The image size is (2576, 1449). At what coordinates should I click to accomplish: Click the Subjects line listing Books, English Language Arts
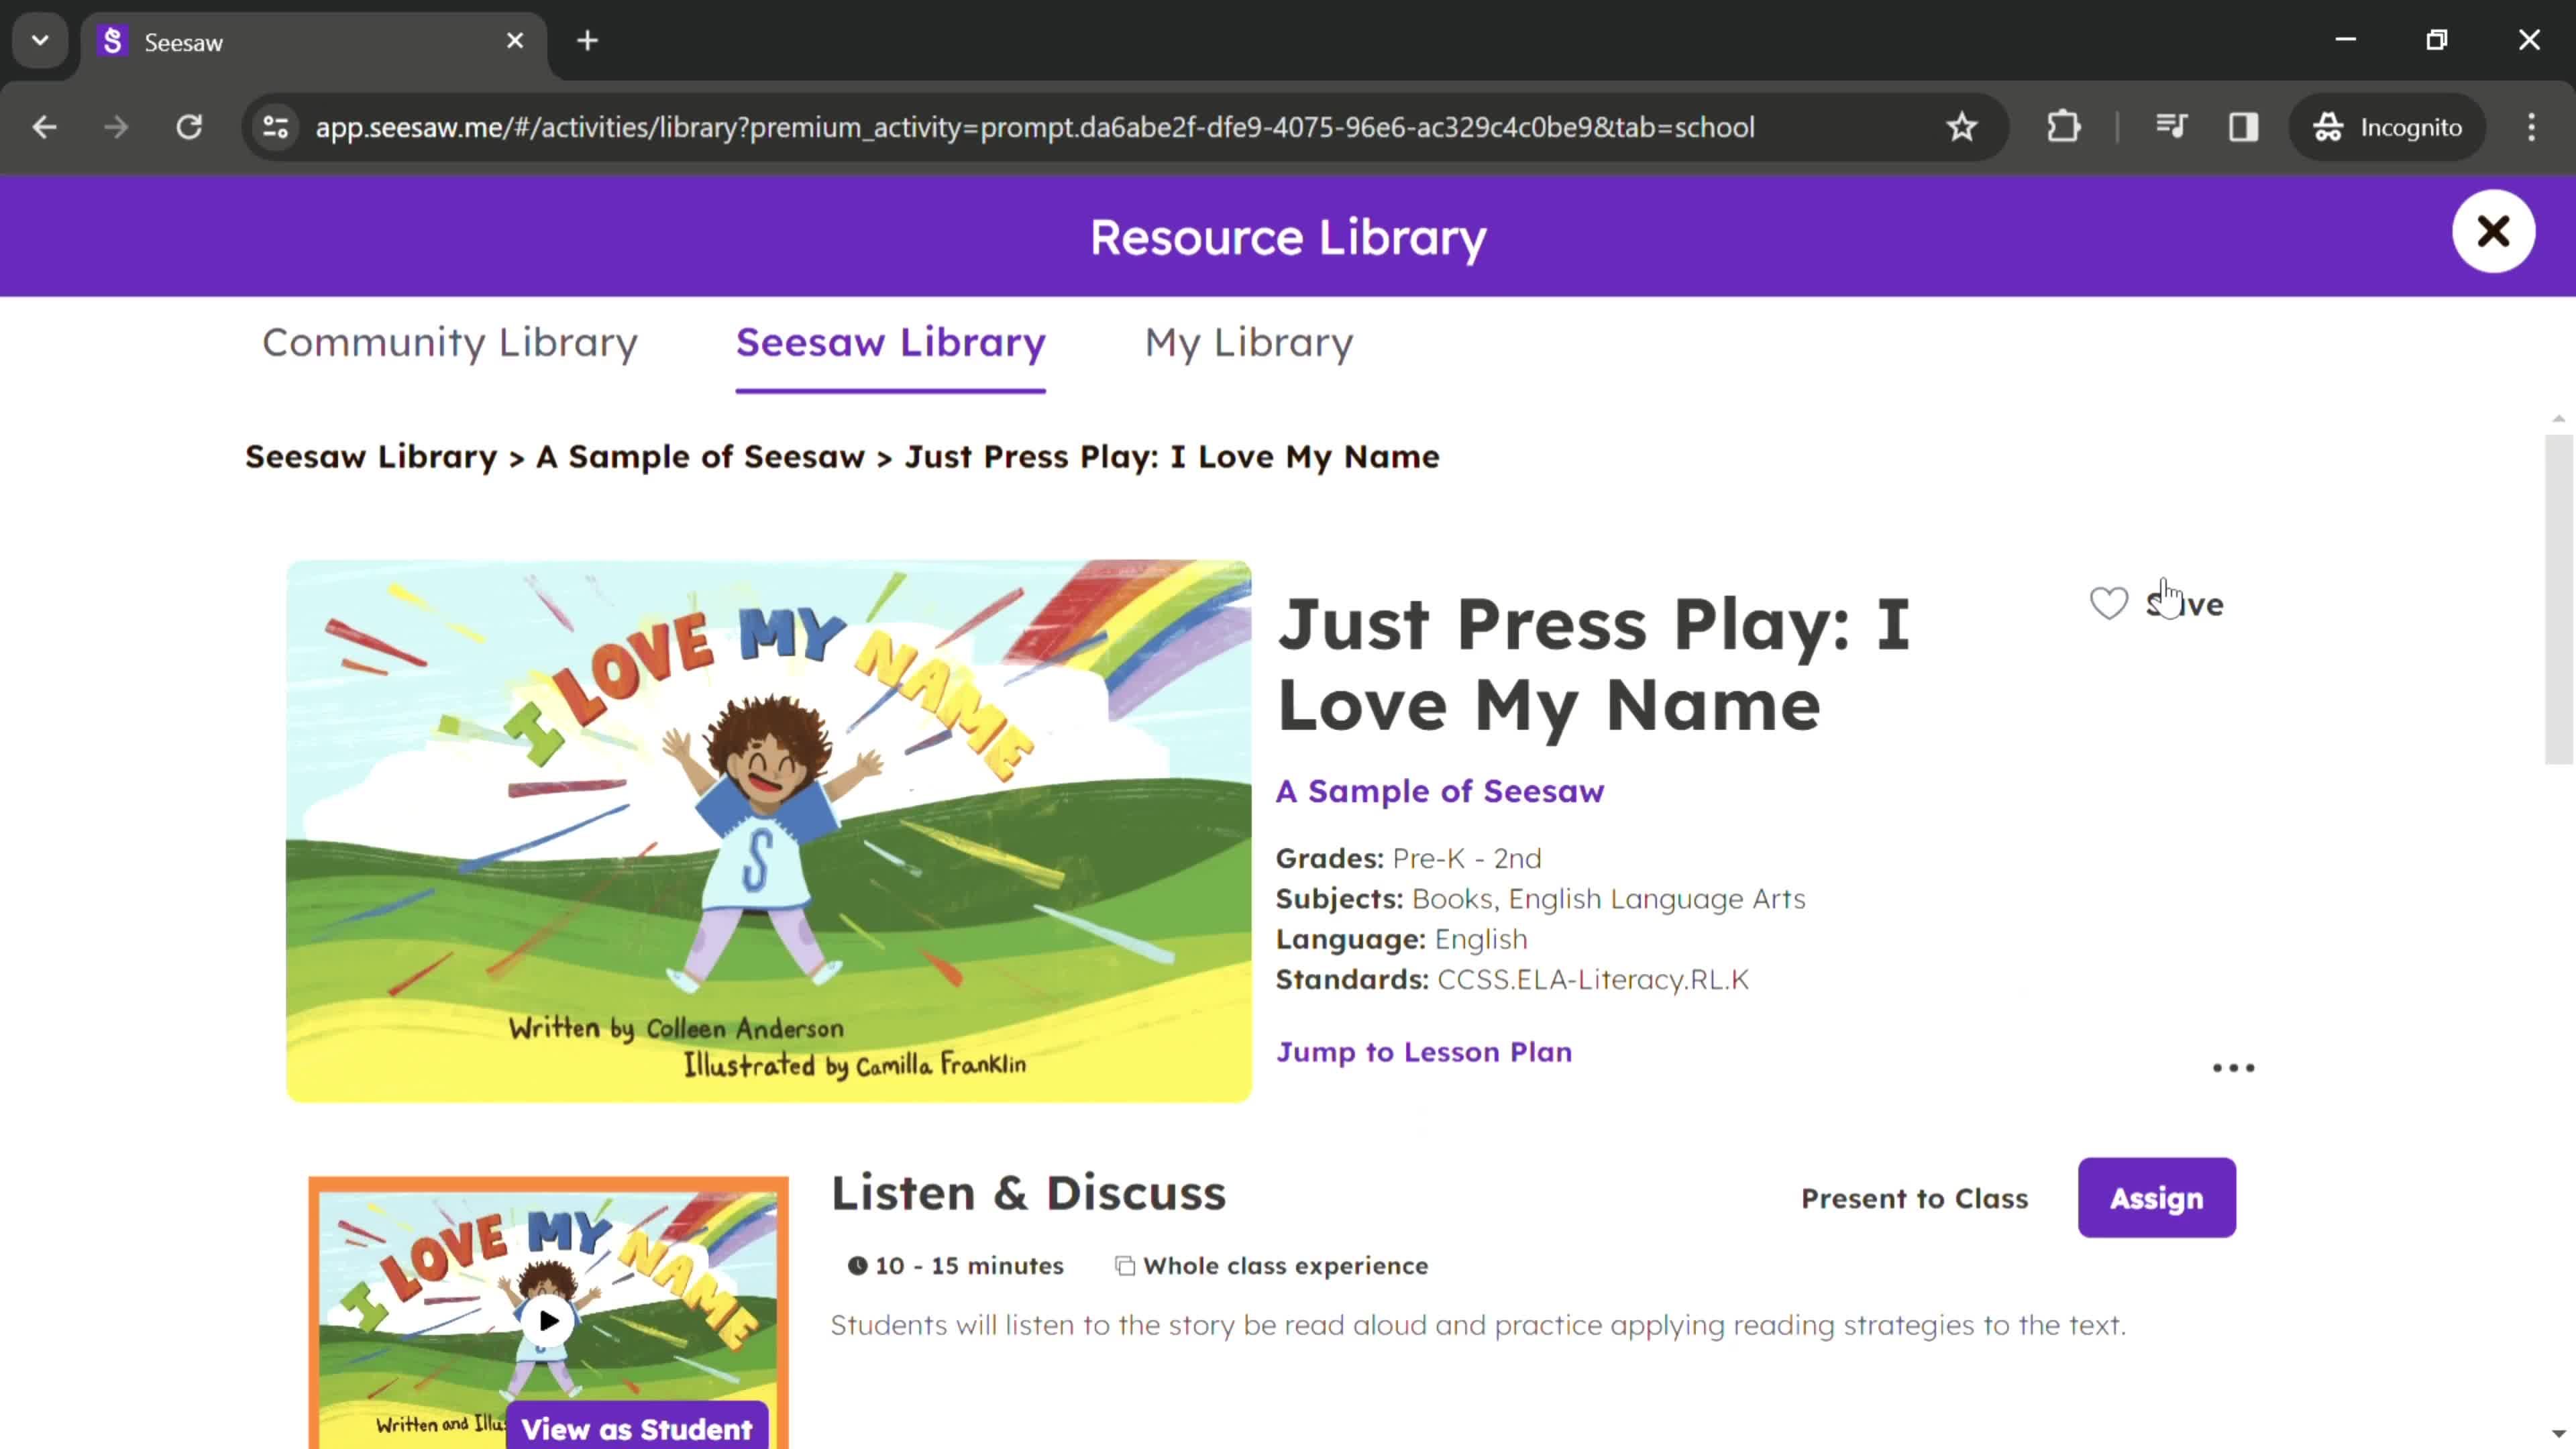[1540, 899]
